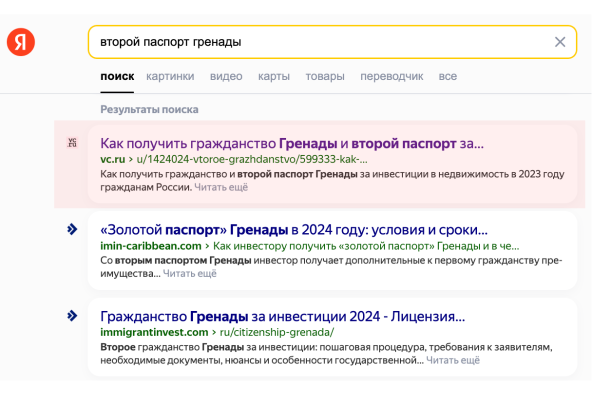
Task: Click the vc.ru favicon icon
Action: pyautogui.click(x=72, y=143)
